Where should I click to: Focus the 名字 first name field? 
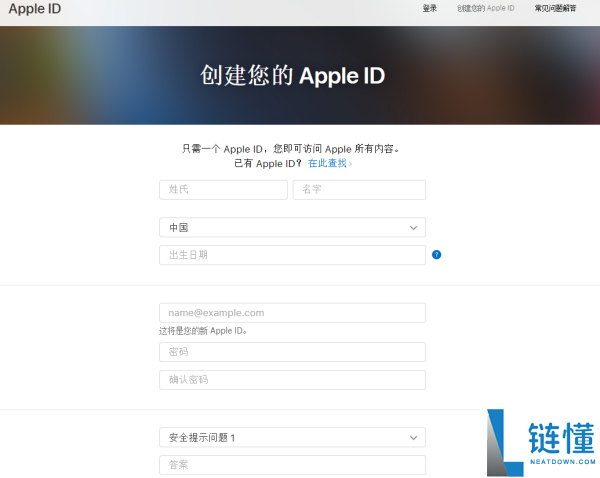(359, 190)
